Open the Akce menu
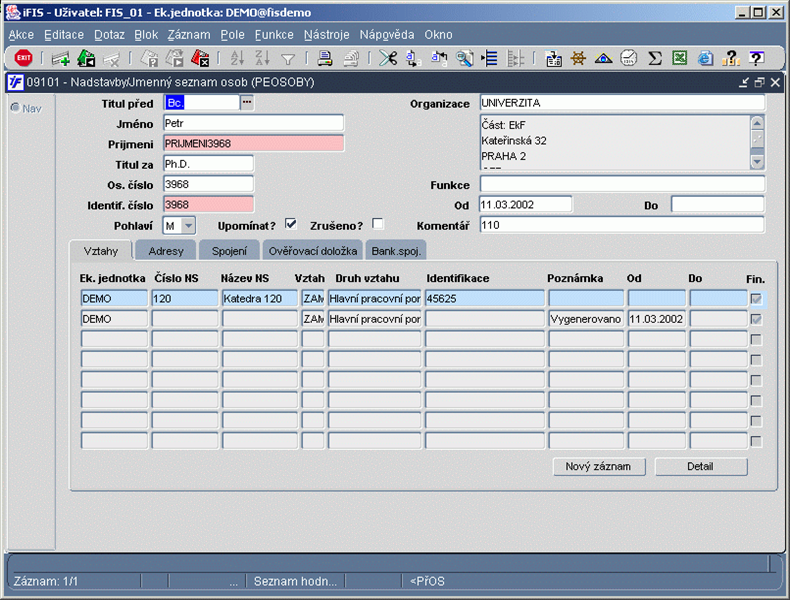 [x=21, y=35]
